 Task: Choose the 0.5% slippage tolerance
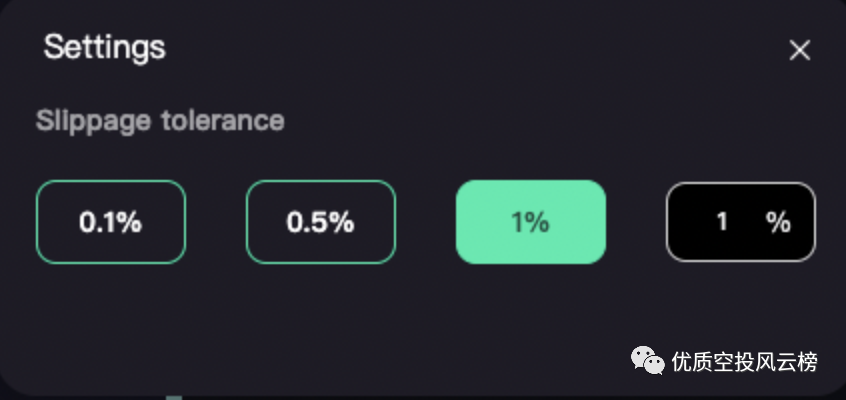321,222
